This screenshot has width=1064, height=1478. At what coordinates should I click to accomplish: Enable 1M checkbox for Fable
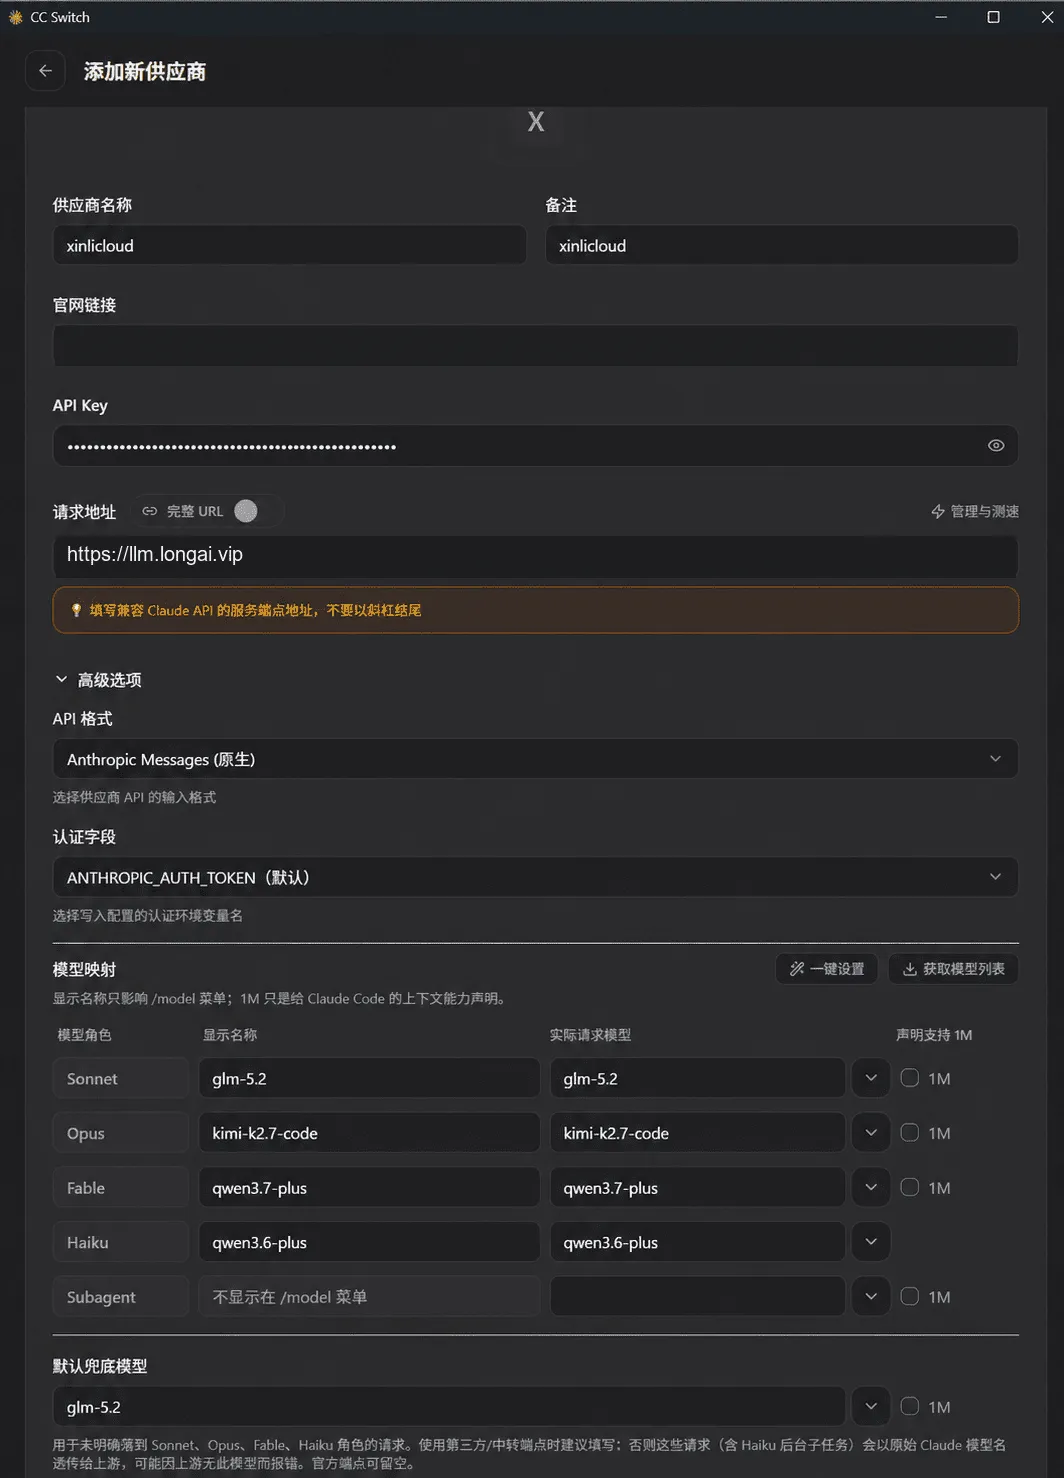click(x=910, y=1187)
